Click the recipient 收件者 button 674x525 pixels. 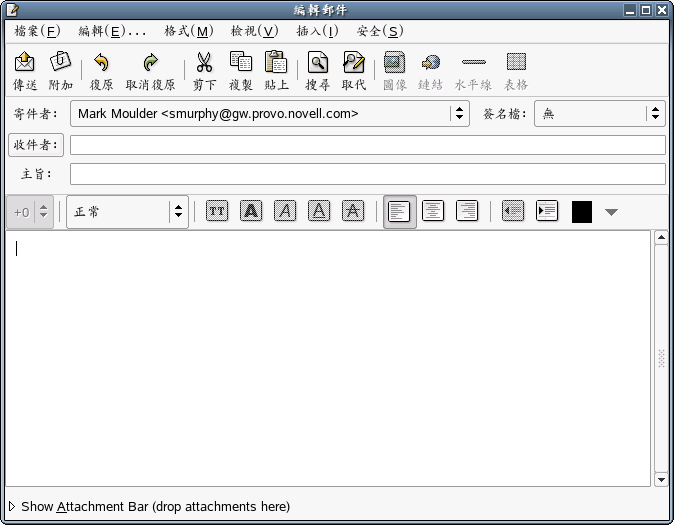point(36,145)
